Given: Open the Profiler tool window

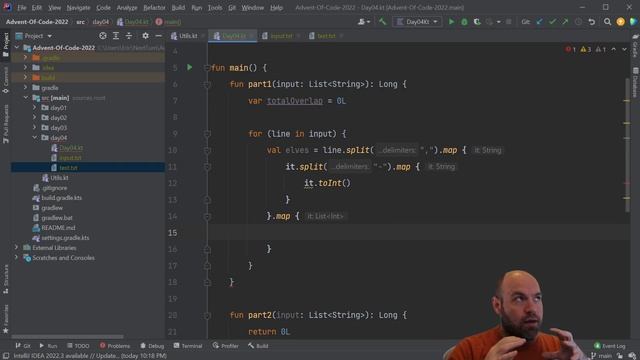Looking at the screenshot, I should pos(225,346).
